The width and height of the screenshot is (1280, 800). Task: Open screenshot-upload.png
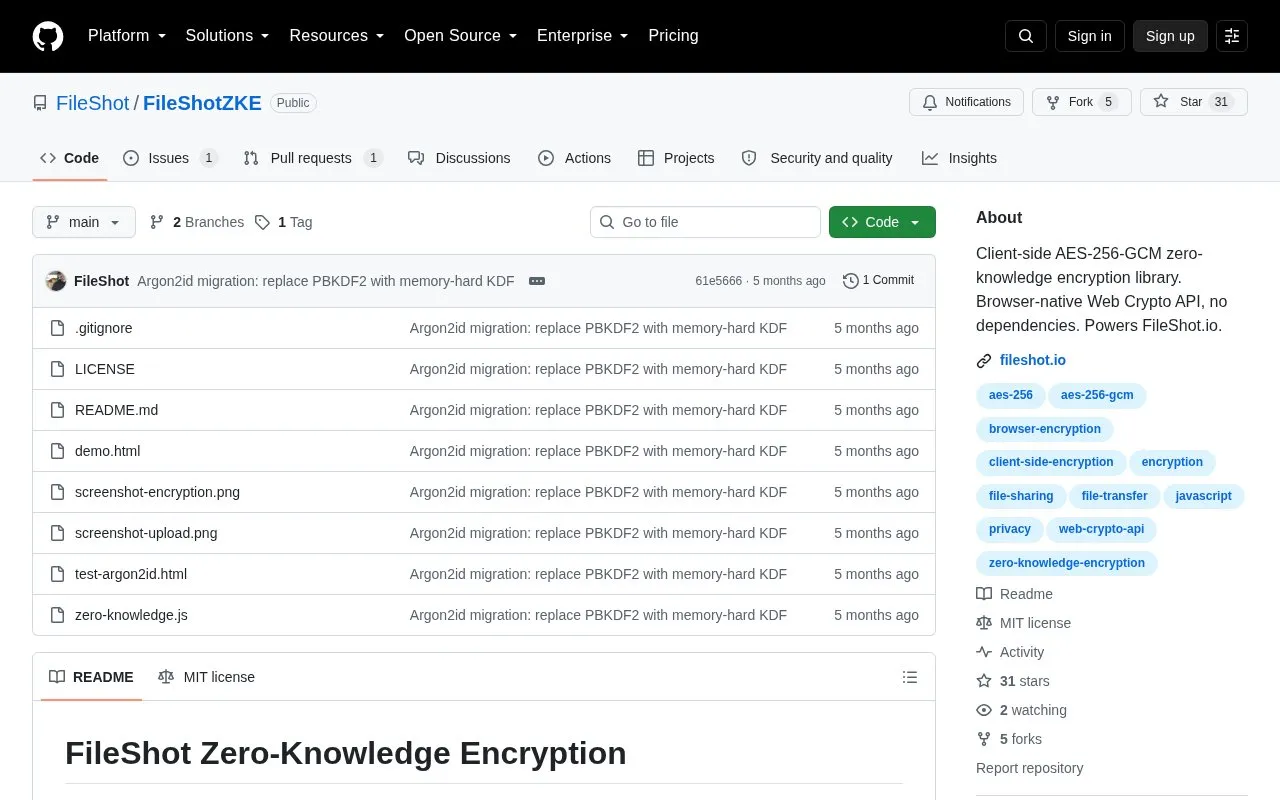[x=146, y=533]
